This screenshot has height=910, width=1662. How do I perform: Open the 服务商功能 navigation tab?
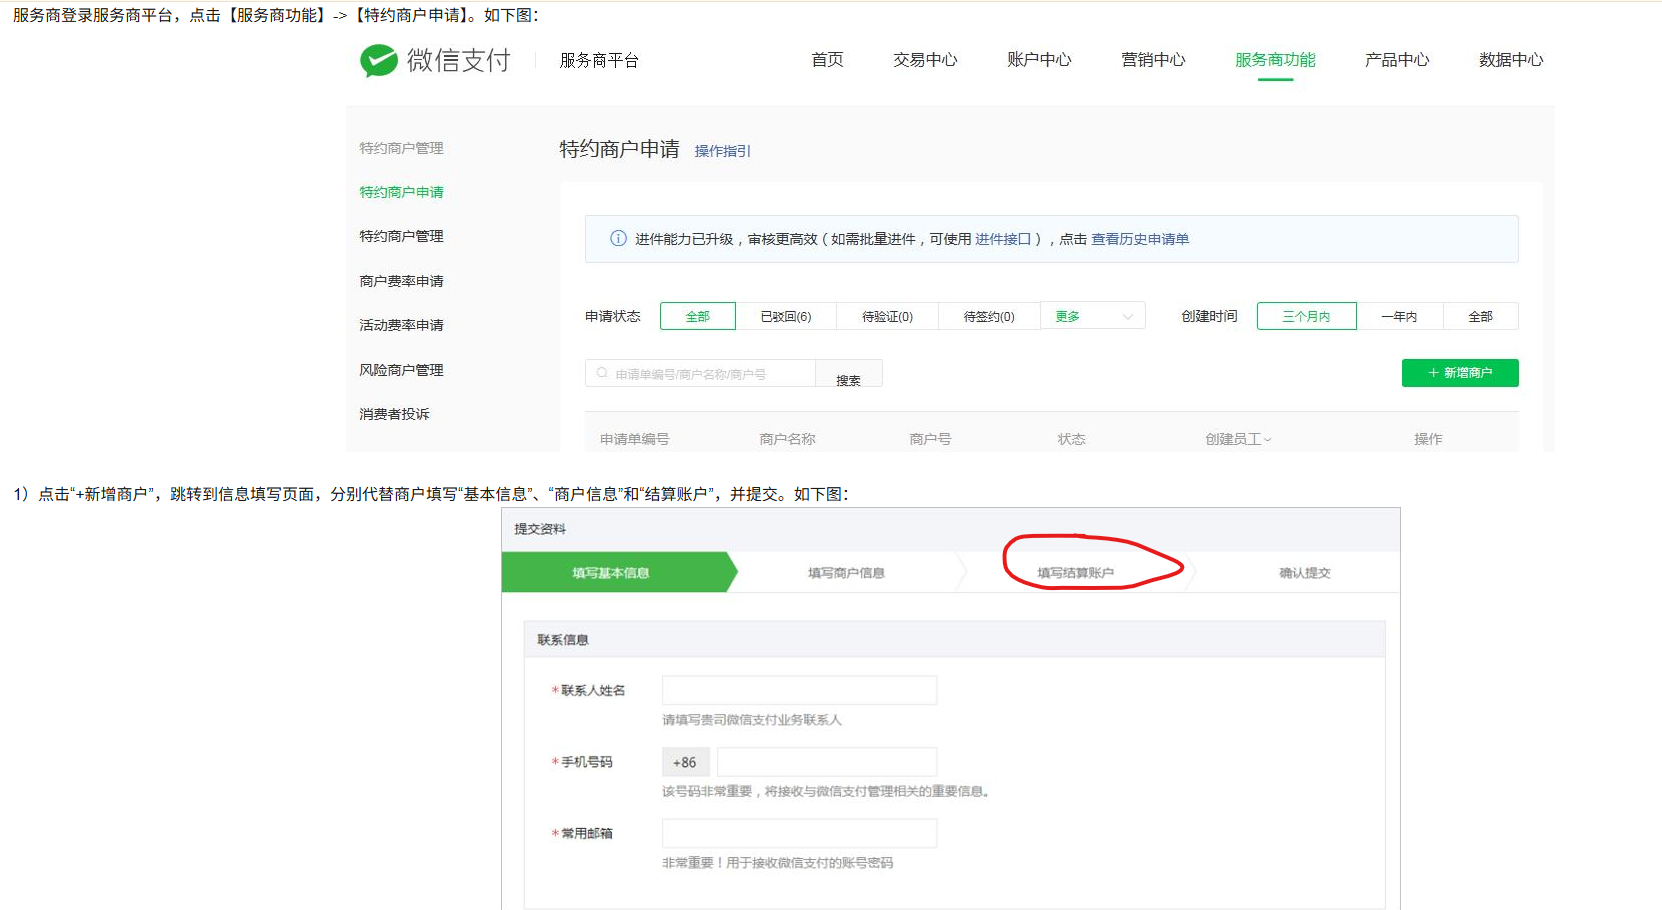[x=1275, y=60]
